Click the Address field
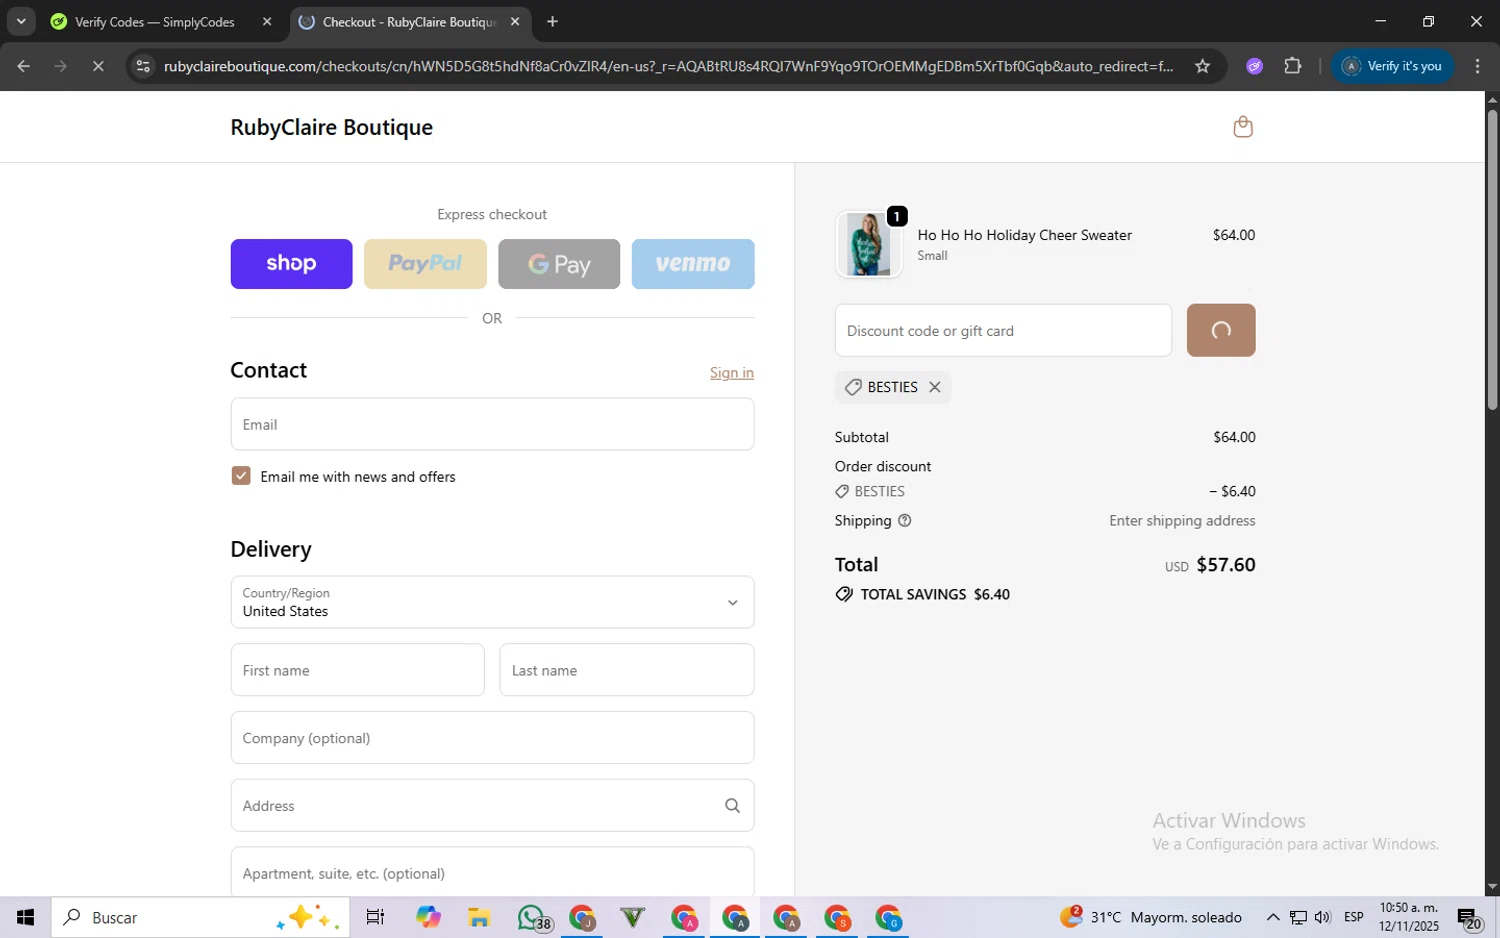The height and width of the screenshot is (938, 1500). tap(492, 806)
